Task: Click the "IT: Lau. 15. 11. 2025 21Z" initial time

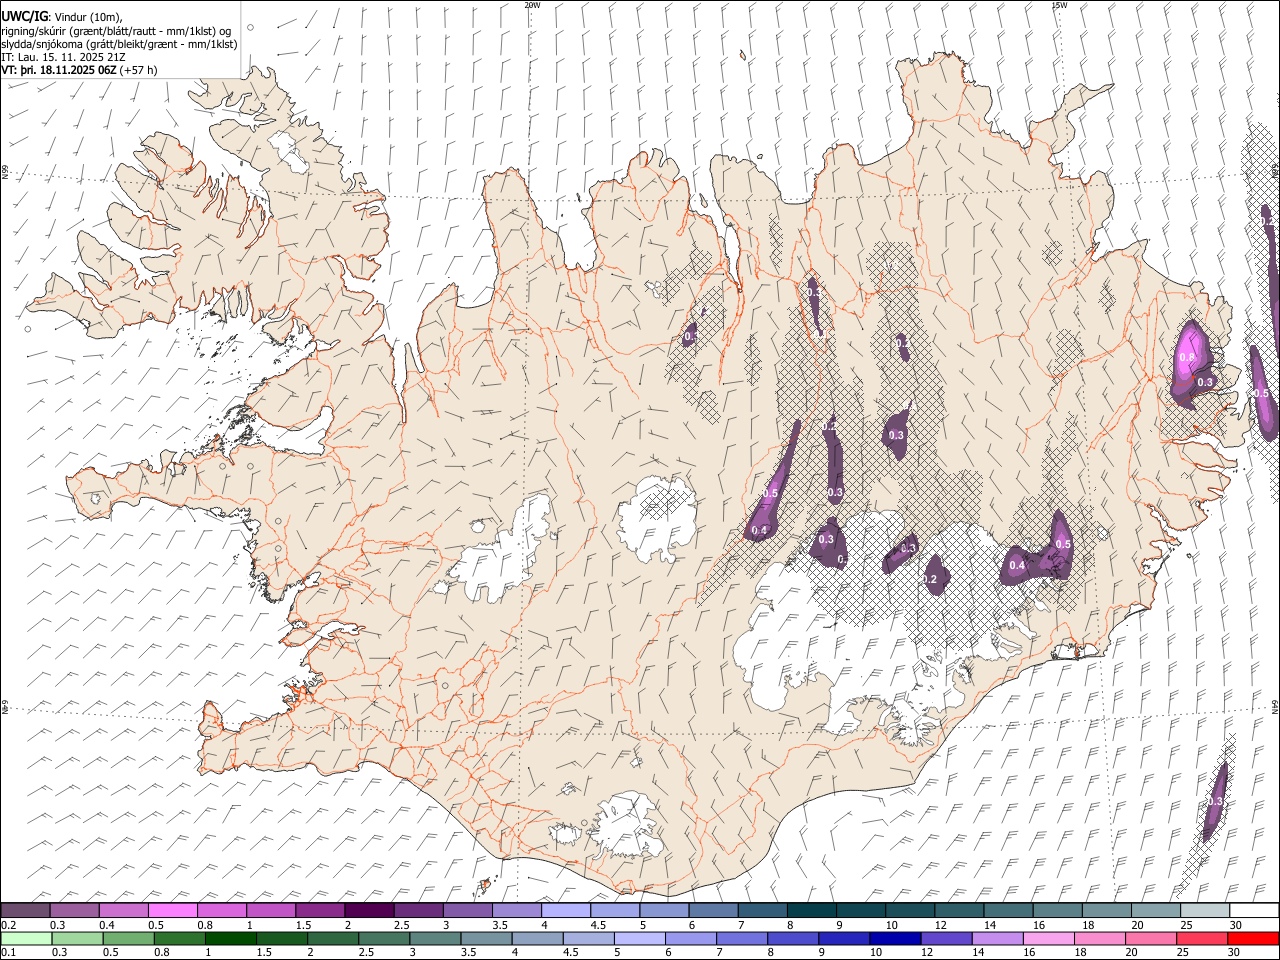Action: [x=63, y=58]
